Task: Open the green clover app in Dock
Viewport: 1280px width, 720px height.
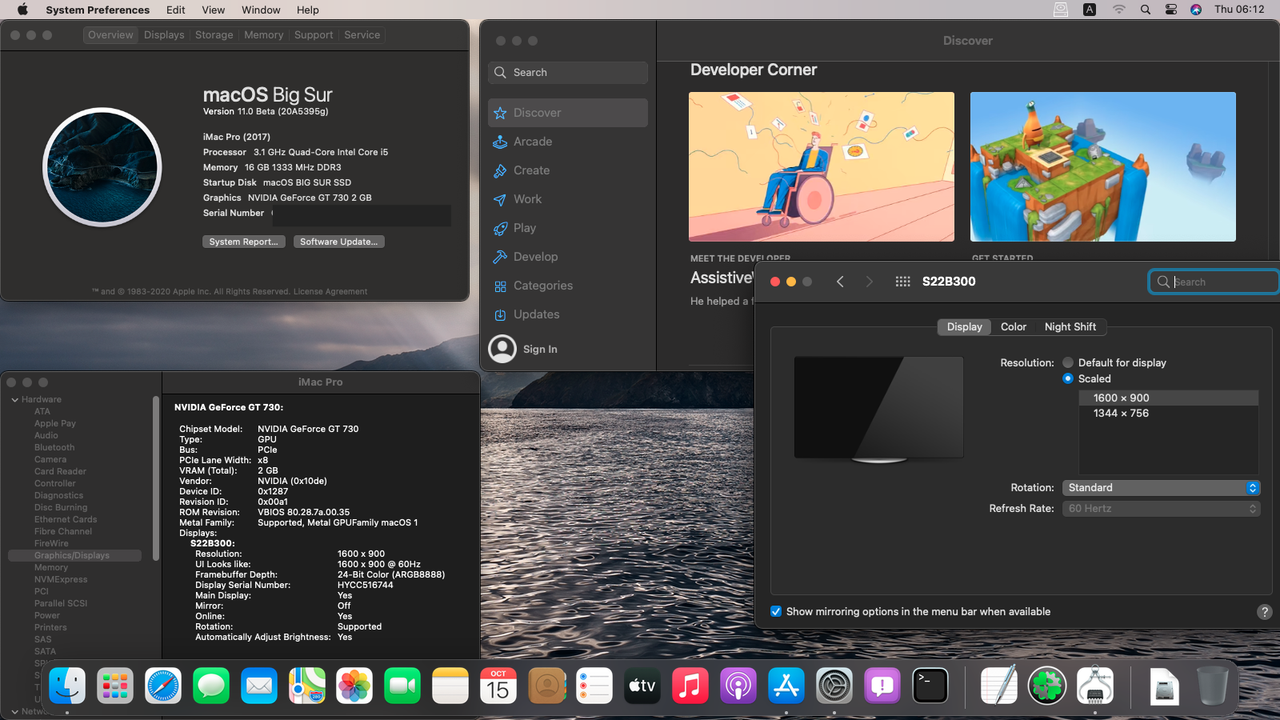Action: coord(1046,686)
